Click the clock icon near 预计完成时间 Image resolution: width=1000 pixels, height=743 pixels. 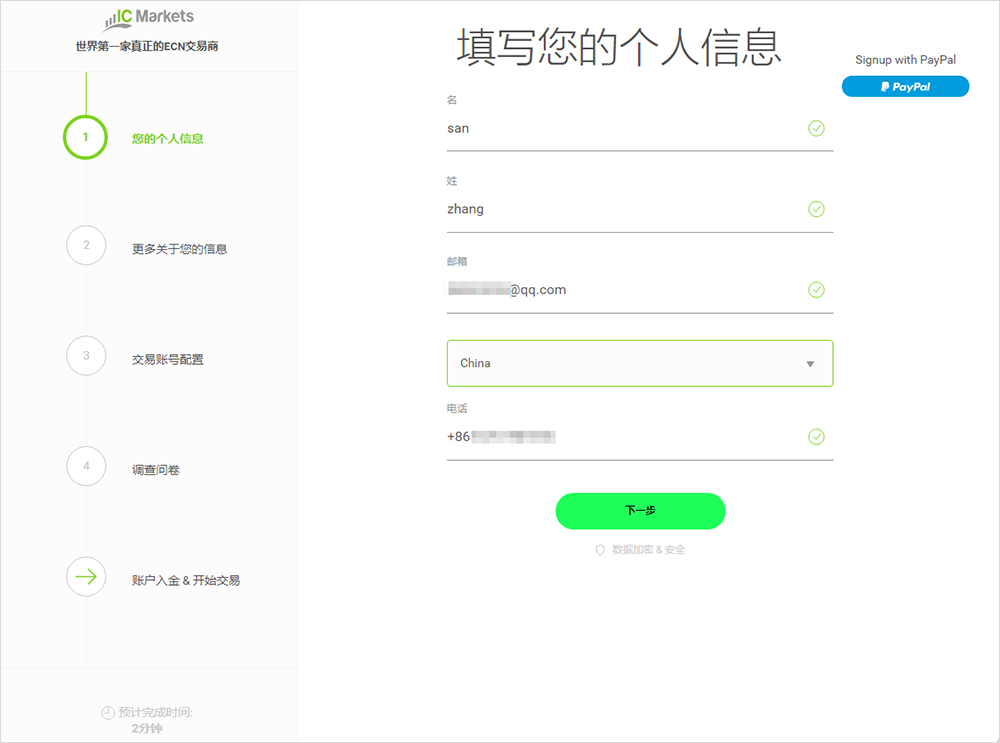tap(108, 713)
